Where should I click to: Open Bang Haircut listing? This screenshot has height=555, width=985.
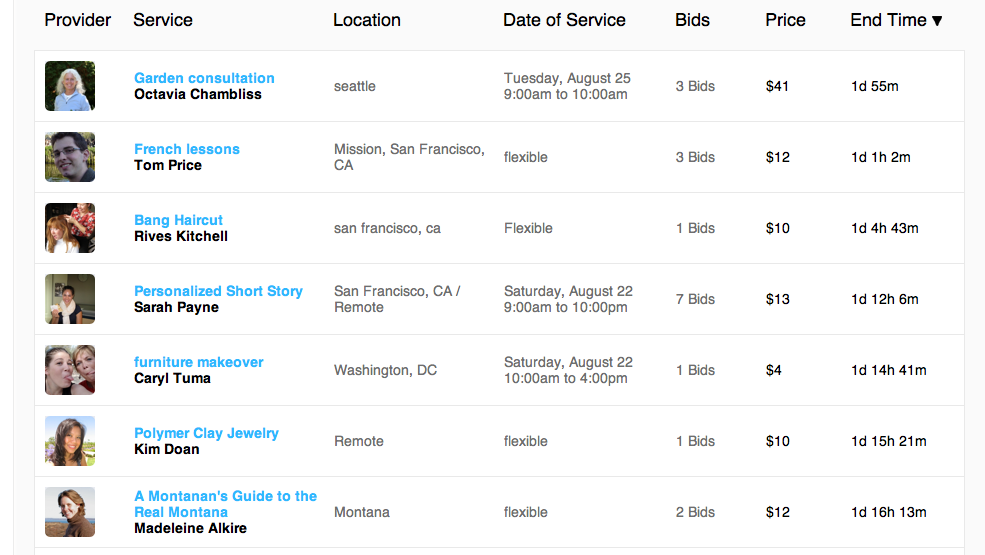point(178,220)
